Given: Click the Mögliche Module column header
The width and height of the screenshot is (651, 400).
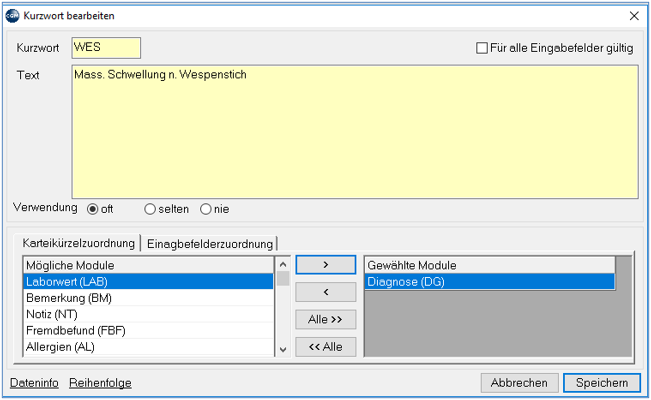Looking at the screenshot, I should (x=148, y=265).
